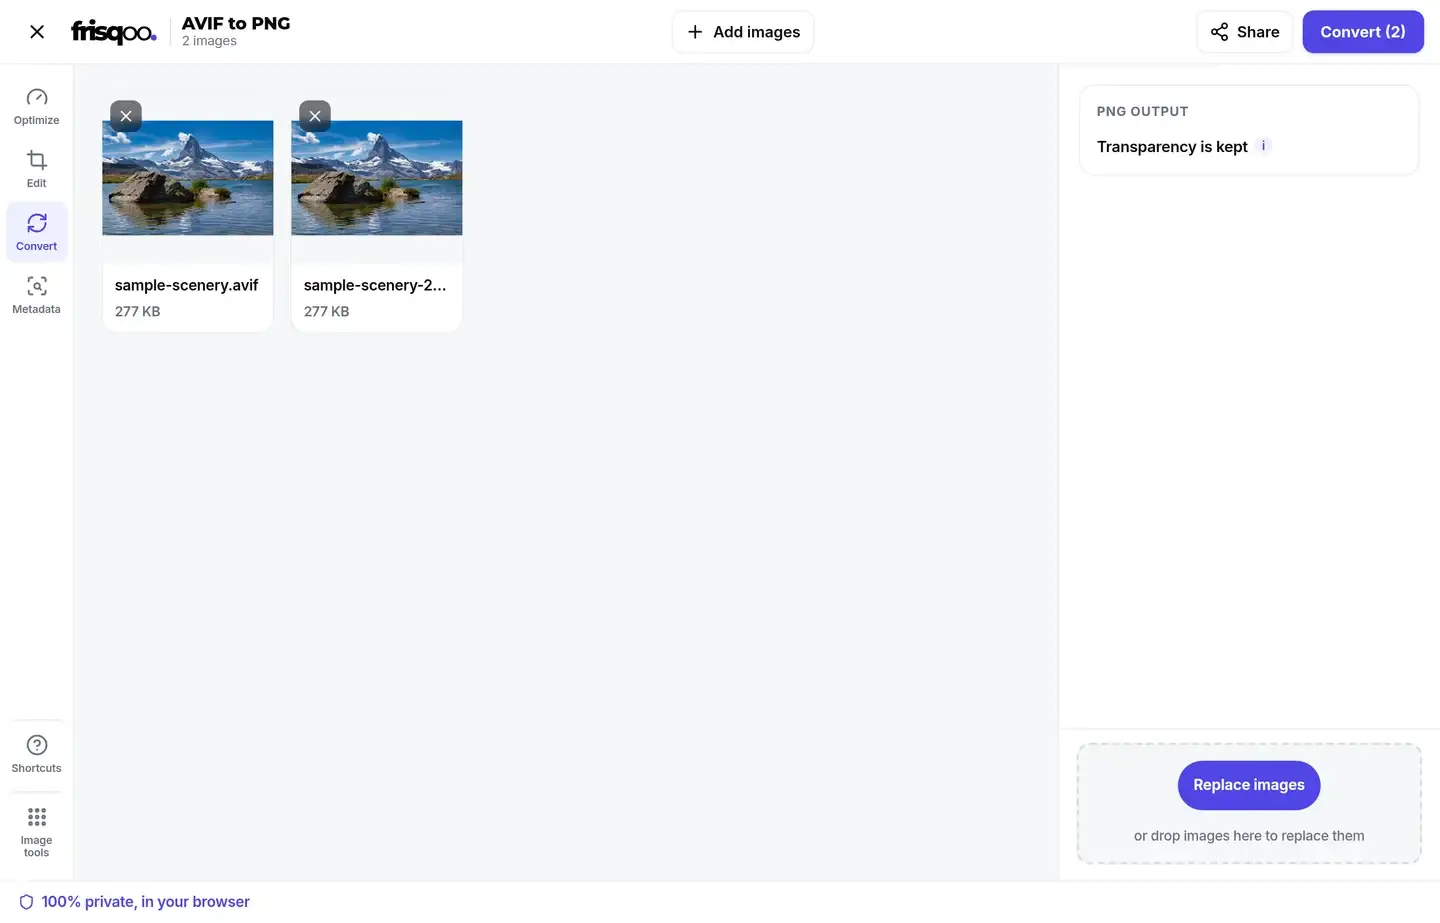The image size is (1440, 923).
Task: Click the Replace images button
Action: pos(1249,785)
